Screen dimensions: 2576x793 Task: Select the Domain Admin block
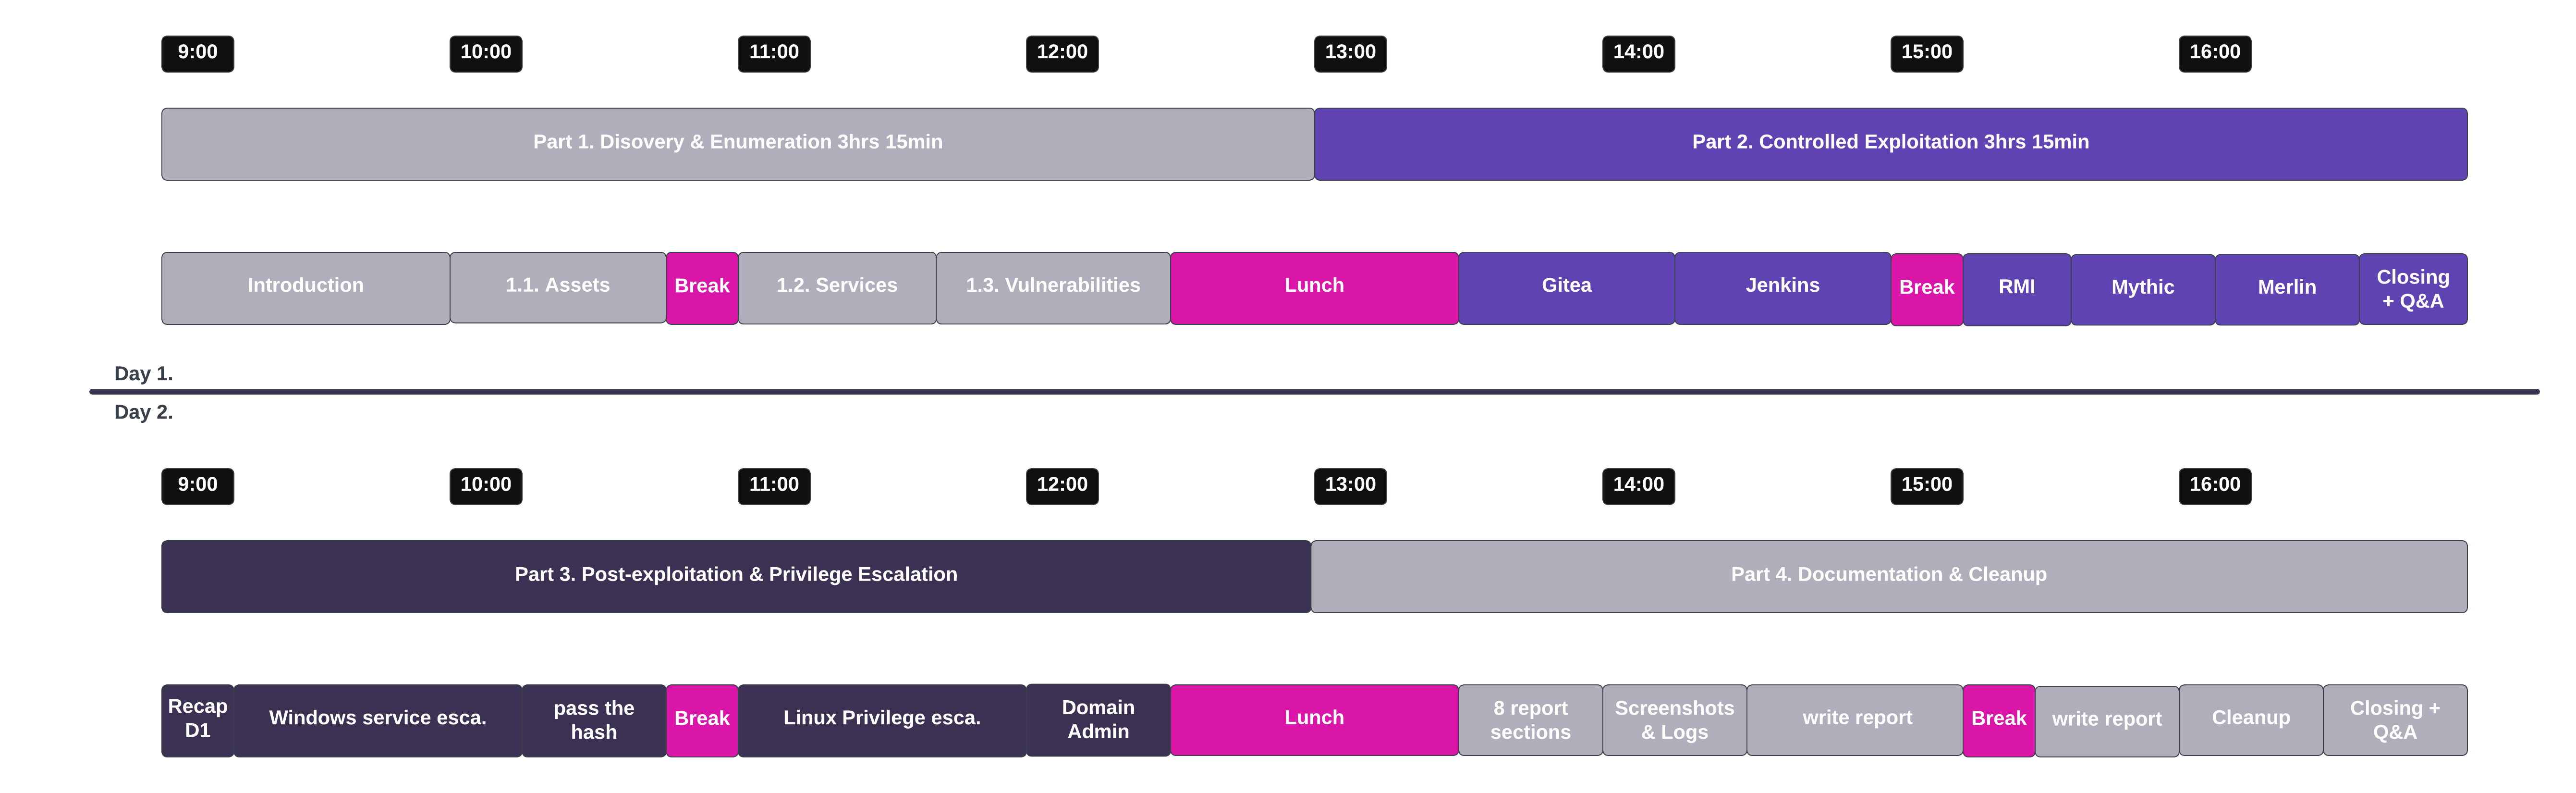coord(1097,719)
